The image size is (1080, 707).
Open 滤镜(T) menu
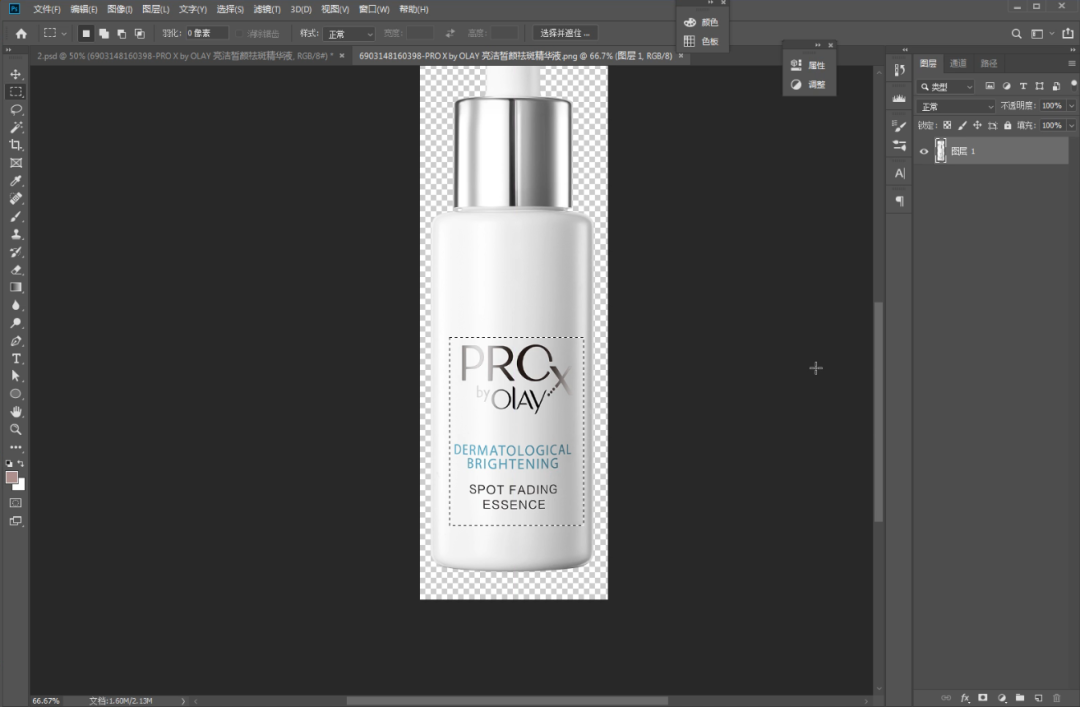[267, 10]
